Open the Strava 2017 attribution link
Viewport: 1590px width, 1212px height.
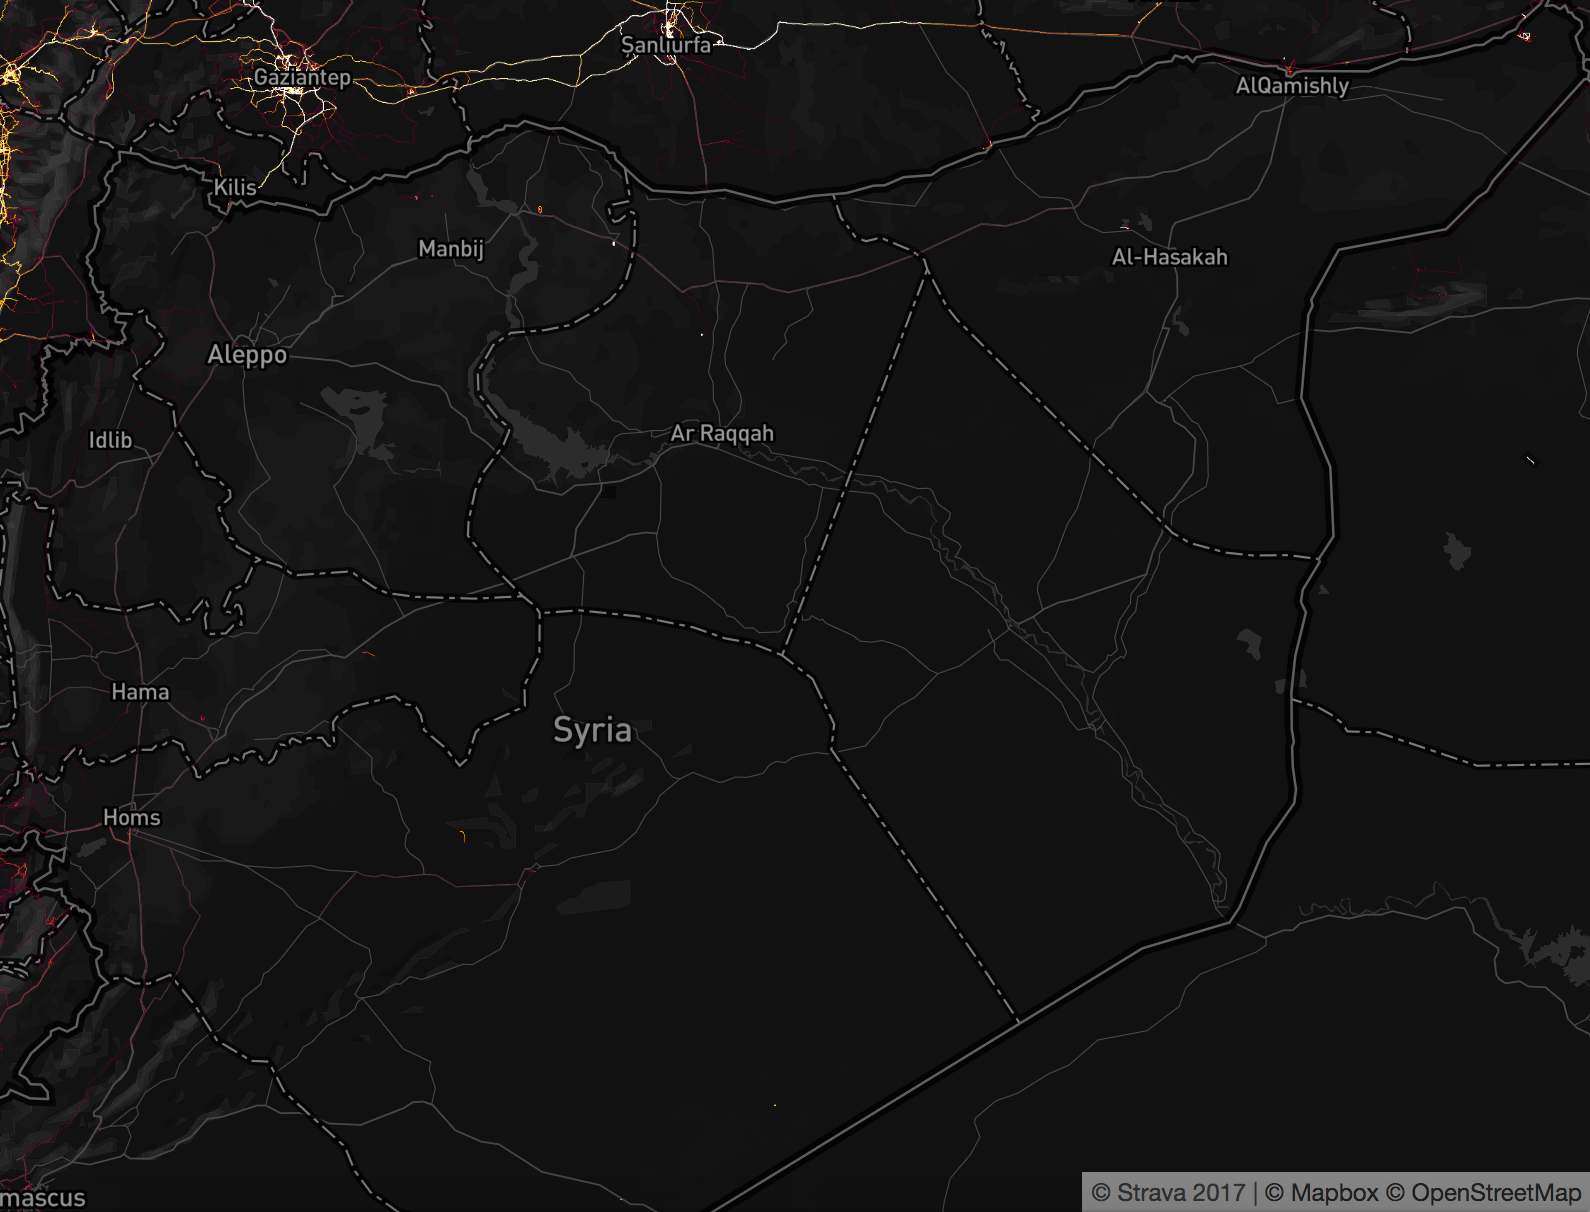[1167, 1193]
